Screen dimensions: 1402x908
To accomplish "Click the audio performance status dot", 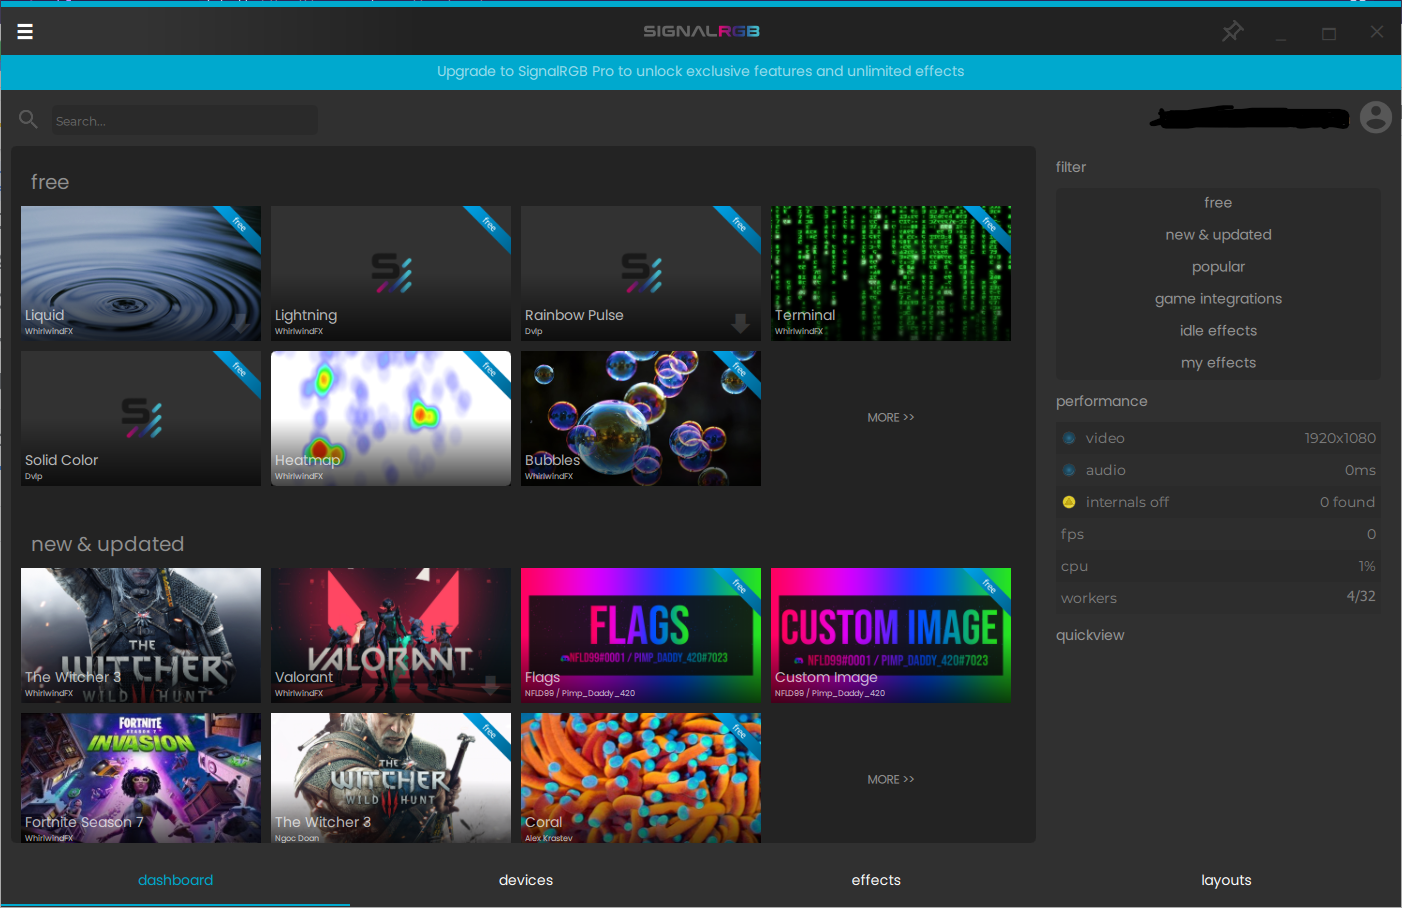I will (x=1069, y=470).
